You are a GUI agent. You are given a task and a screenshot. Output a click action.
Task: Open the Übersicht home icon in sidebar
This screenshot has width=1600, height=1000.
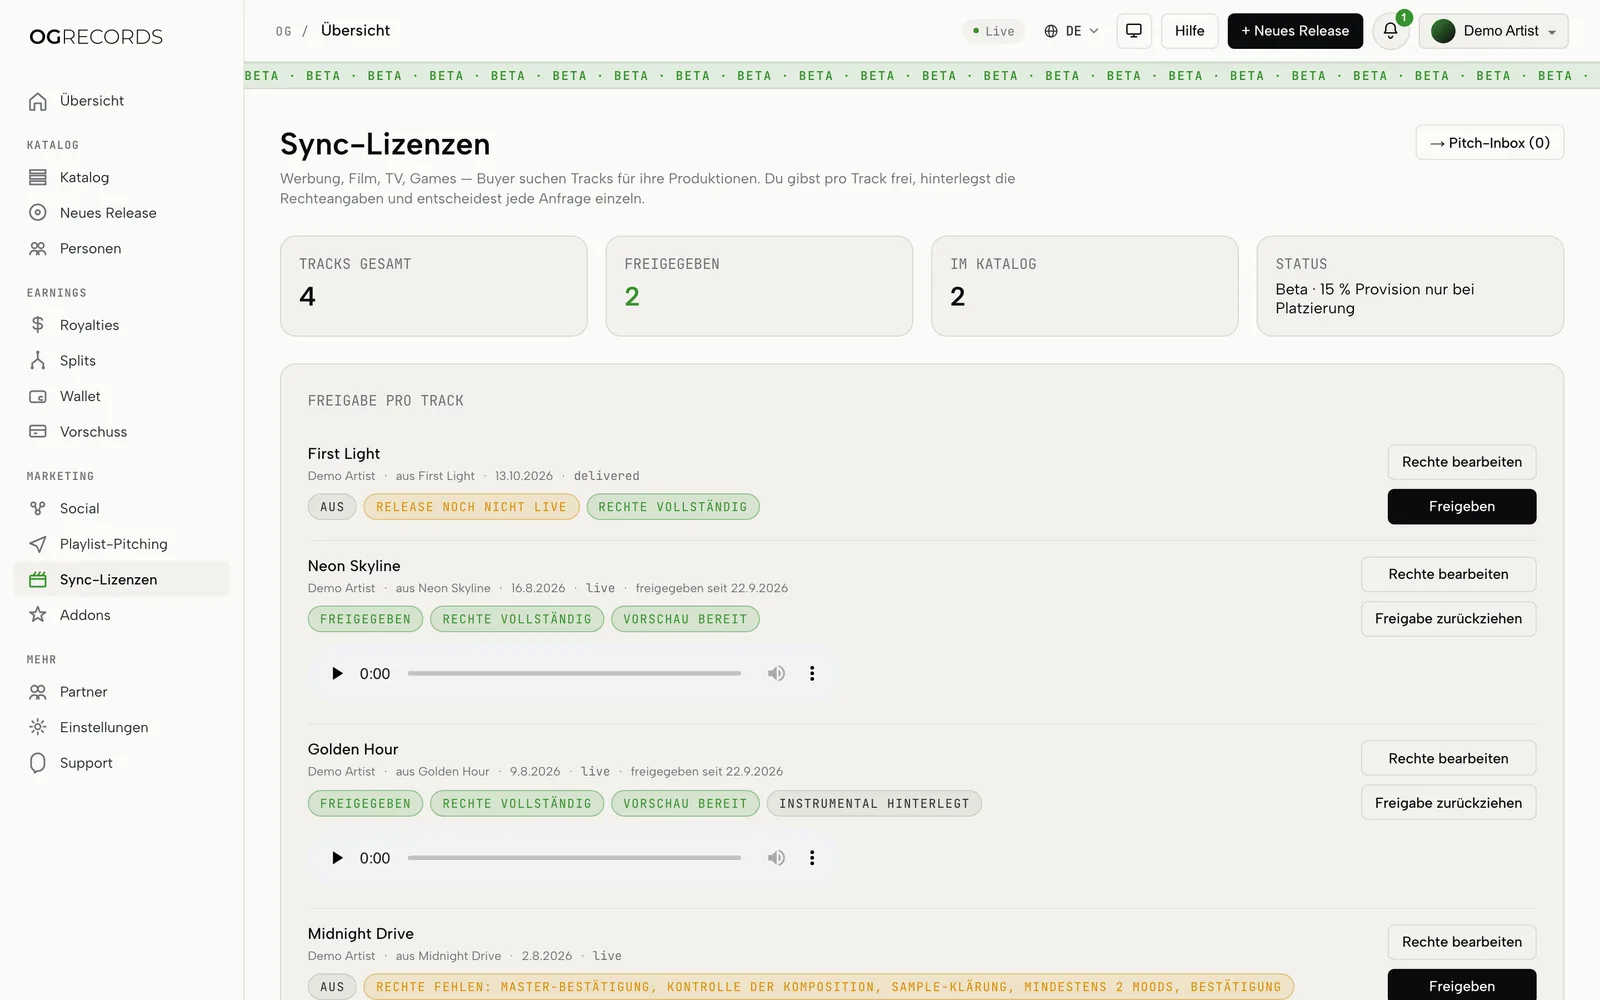click(38, 101)
